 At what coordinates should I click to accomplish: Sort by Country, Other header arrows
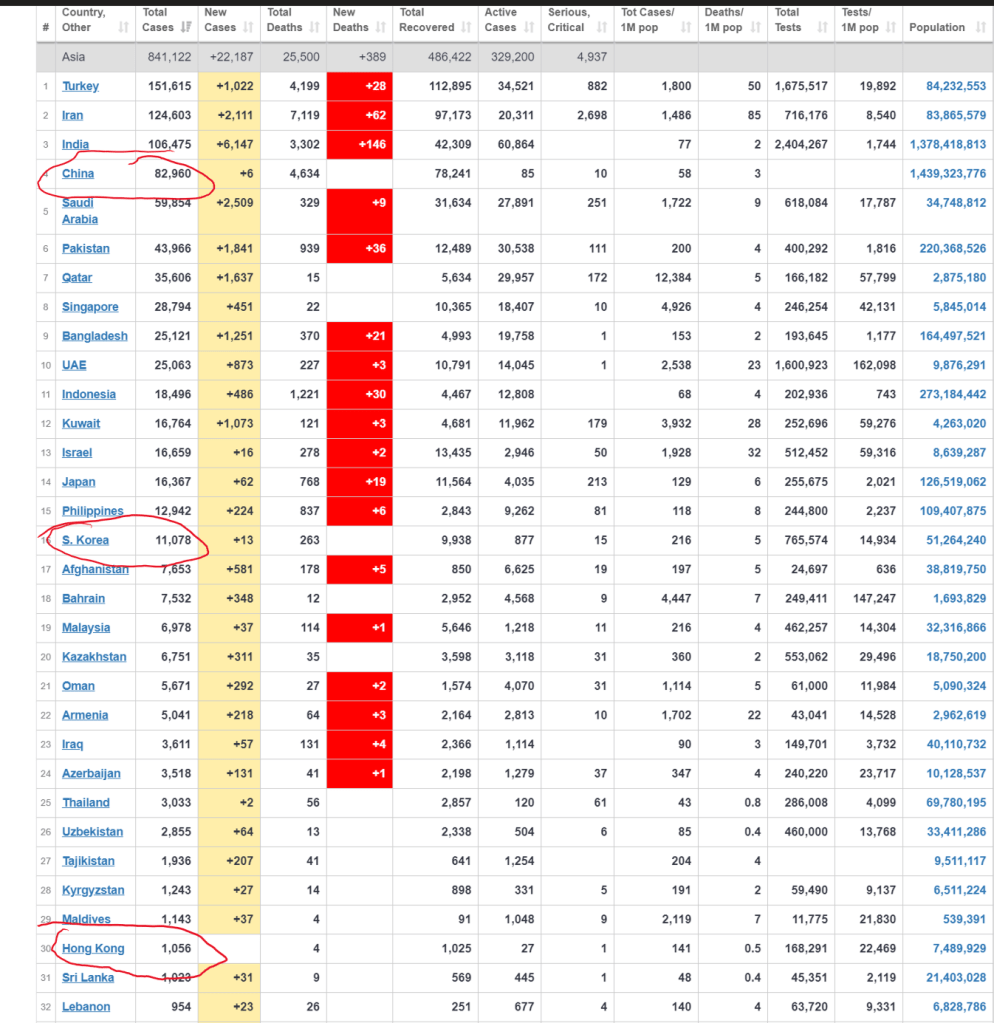[124, 28]
